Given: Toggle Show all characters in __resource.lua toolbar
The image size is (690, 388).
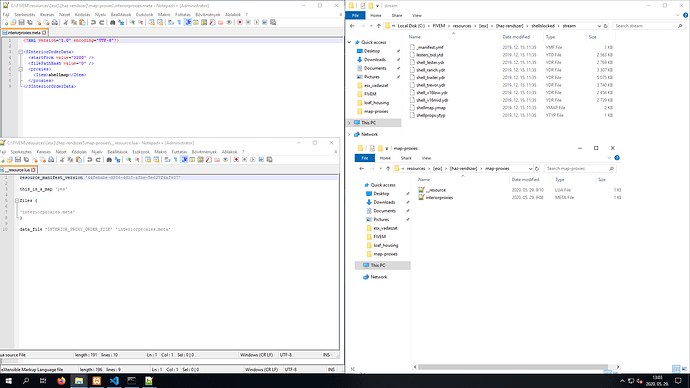Looking at the screenshot, I should click(176, 160).
